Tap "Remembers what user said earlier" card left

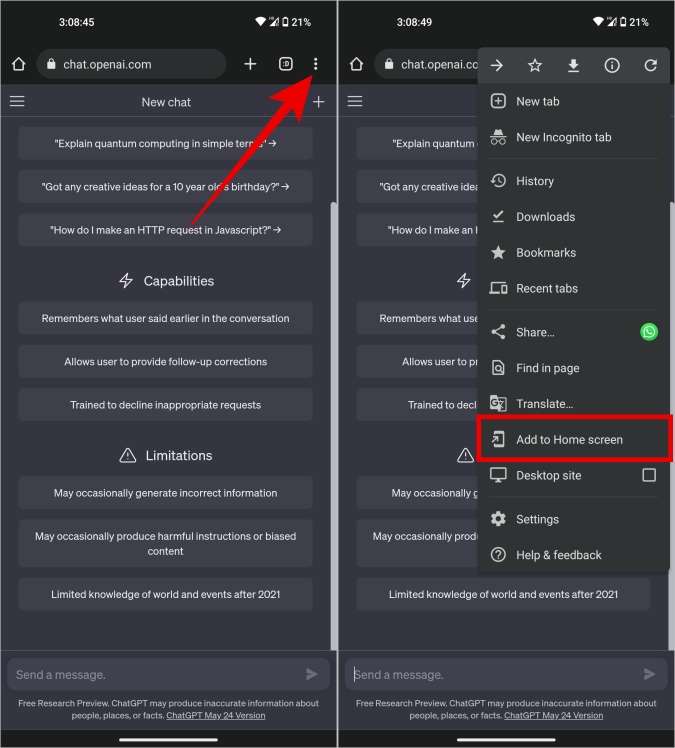click(166, 318)
